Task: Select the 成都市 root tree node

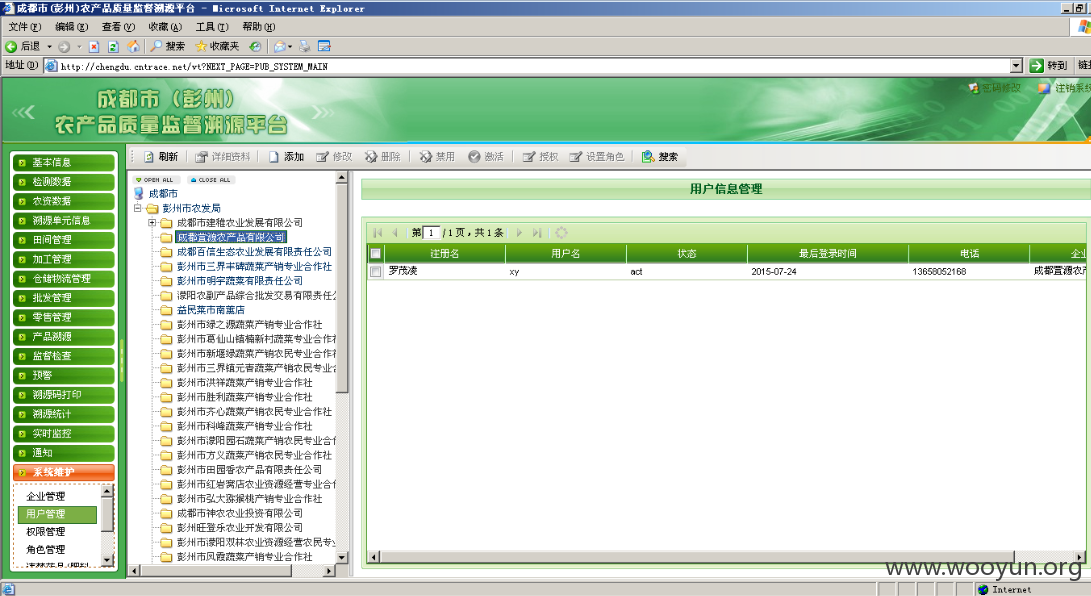Action: tap(163, 193)
